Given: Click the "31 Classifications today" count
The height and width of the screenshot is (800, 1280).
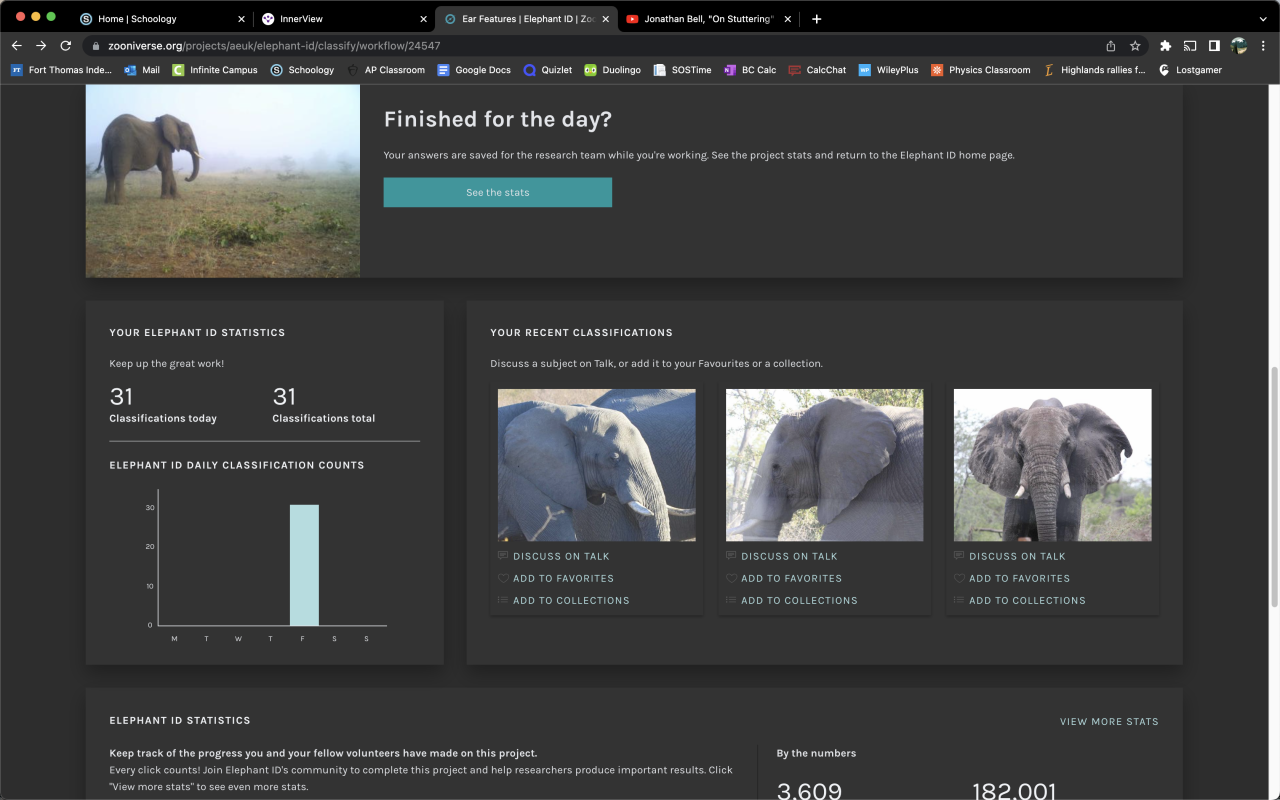Looking at the screenshot, I should [163, 405].
